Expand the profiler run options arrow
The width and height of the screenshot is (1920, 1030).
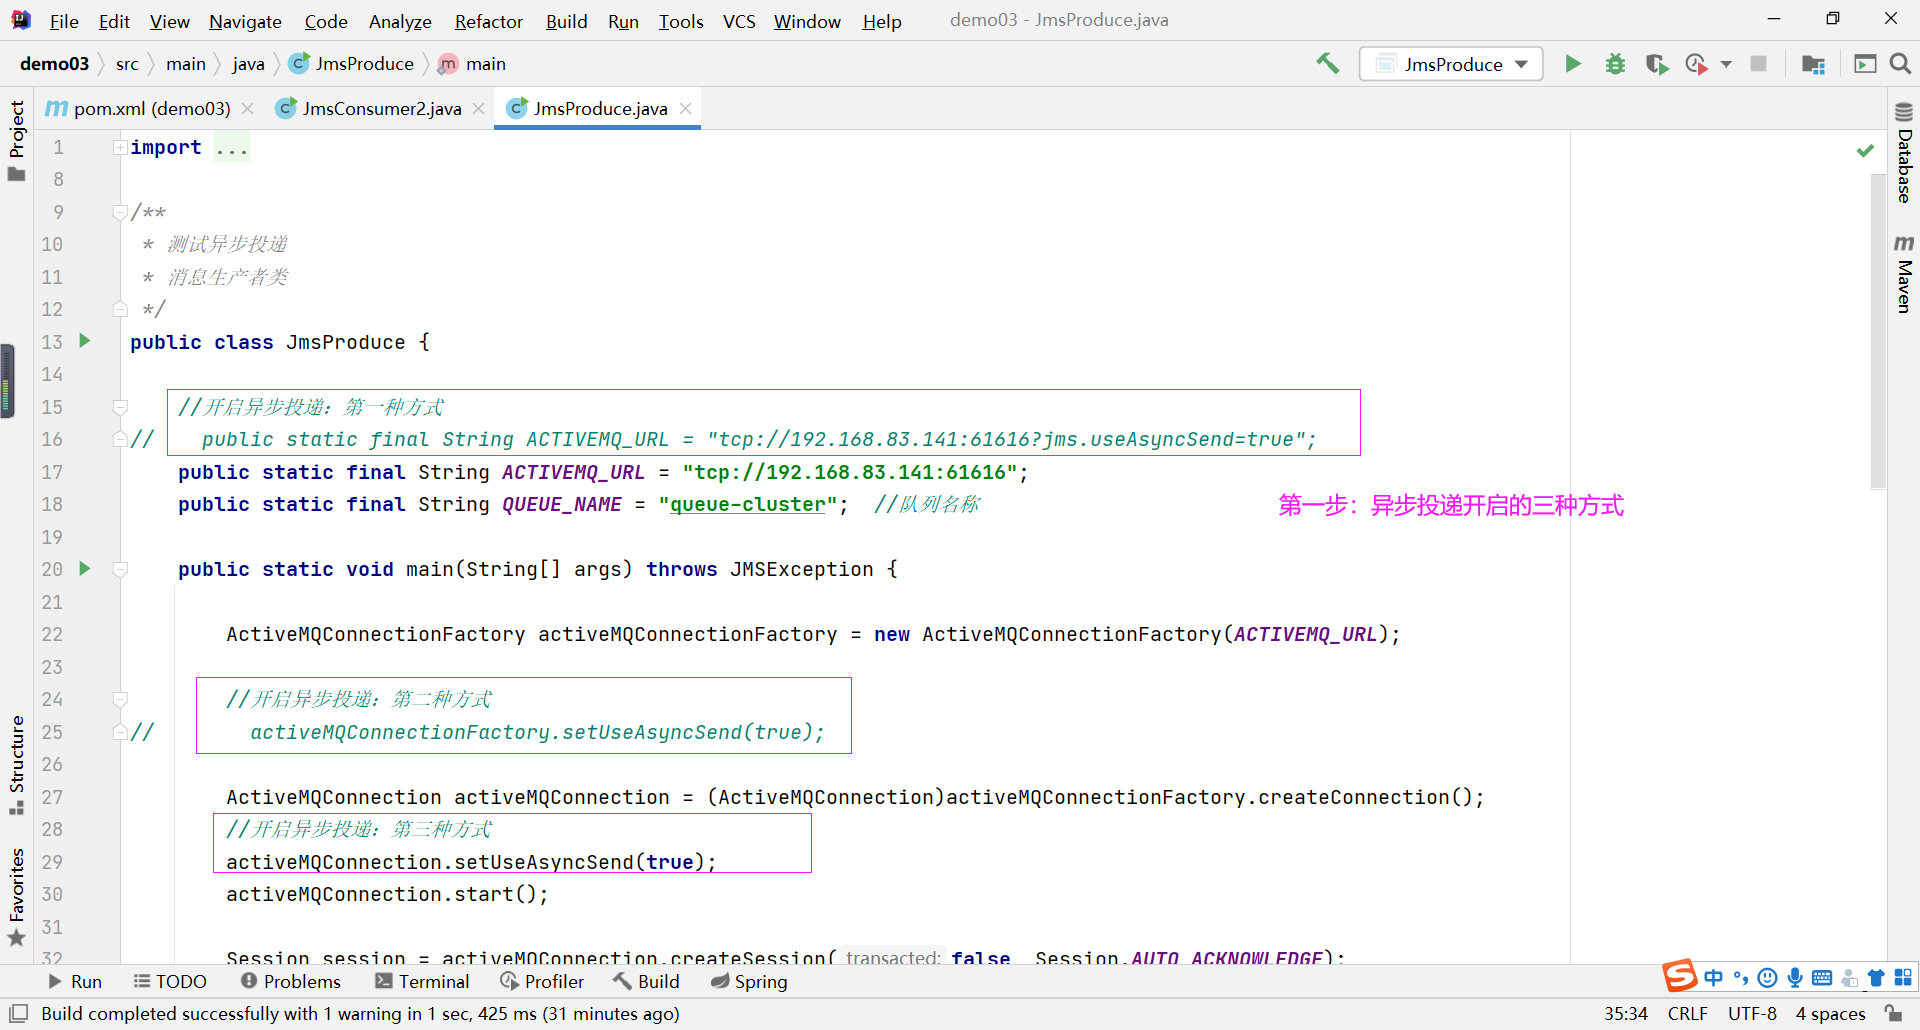(1726, 64)
